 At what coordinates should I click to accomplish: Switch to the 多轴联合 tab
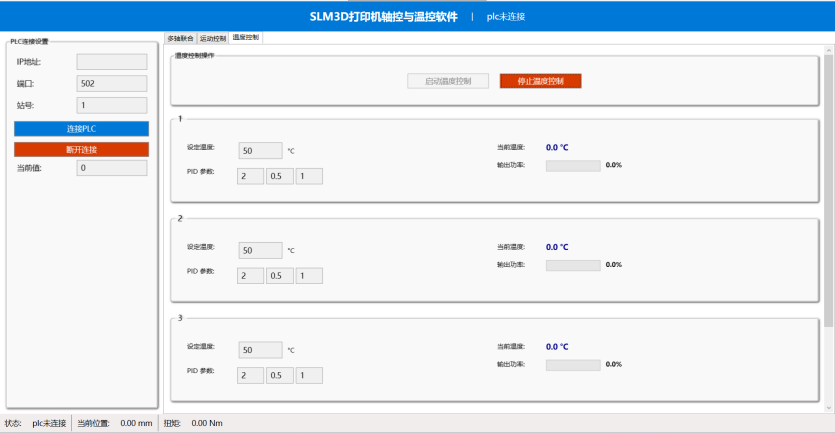point(180,38)
